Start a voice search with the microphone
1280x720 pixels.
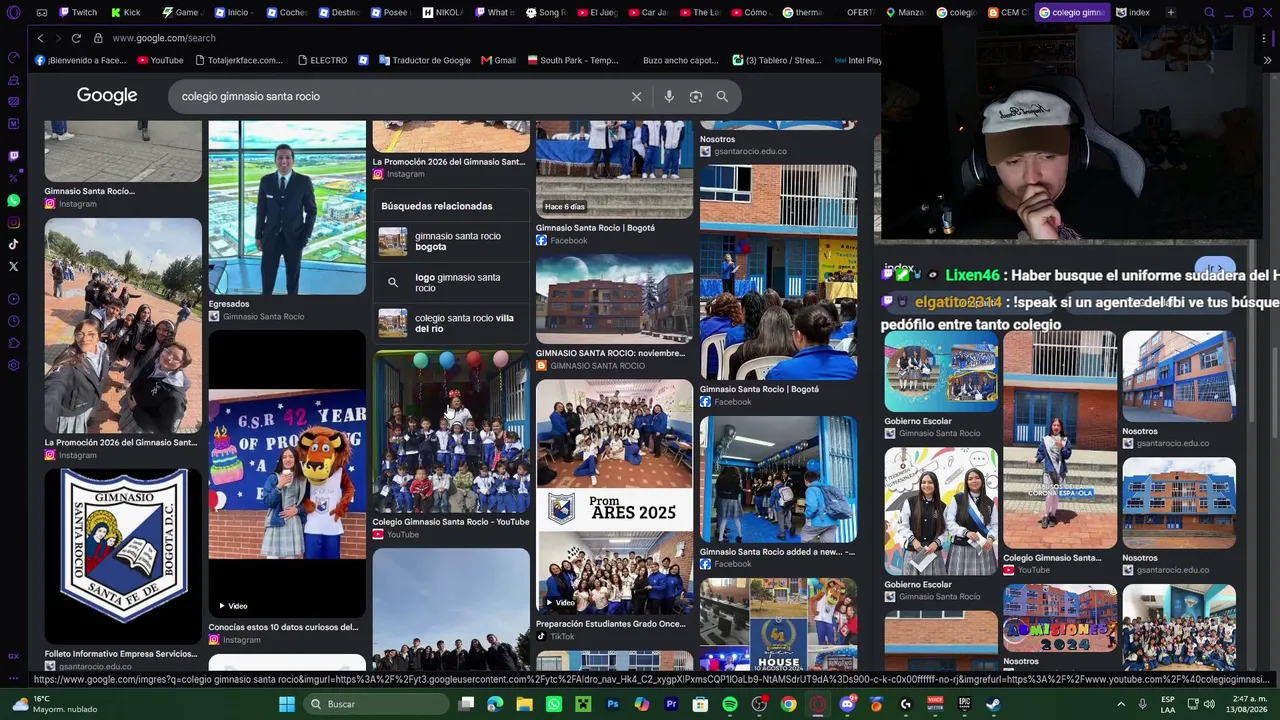point(669,96)
